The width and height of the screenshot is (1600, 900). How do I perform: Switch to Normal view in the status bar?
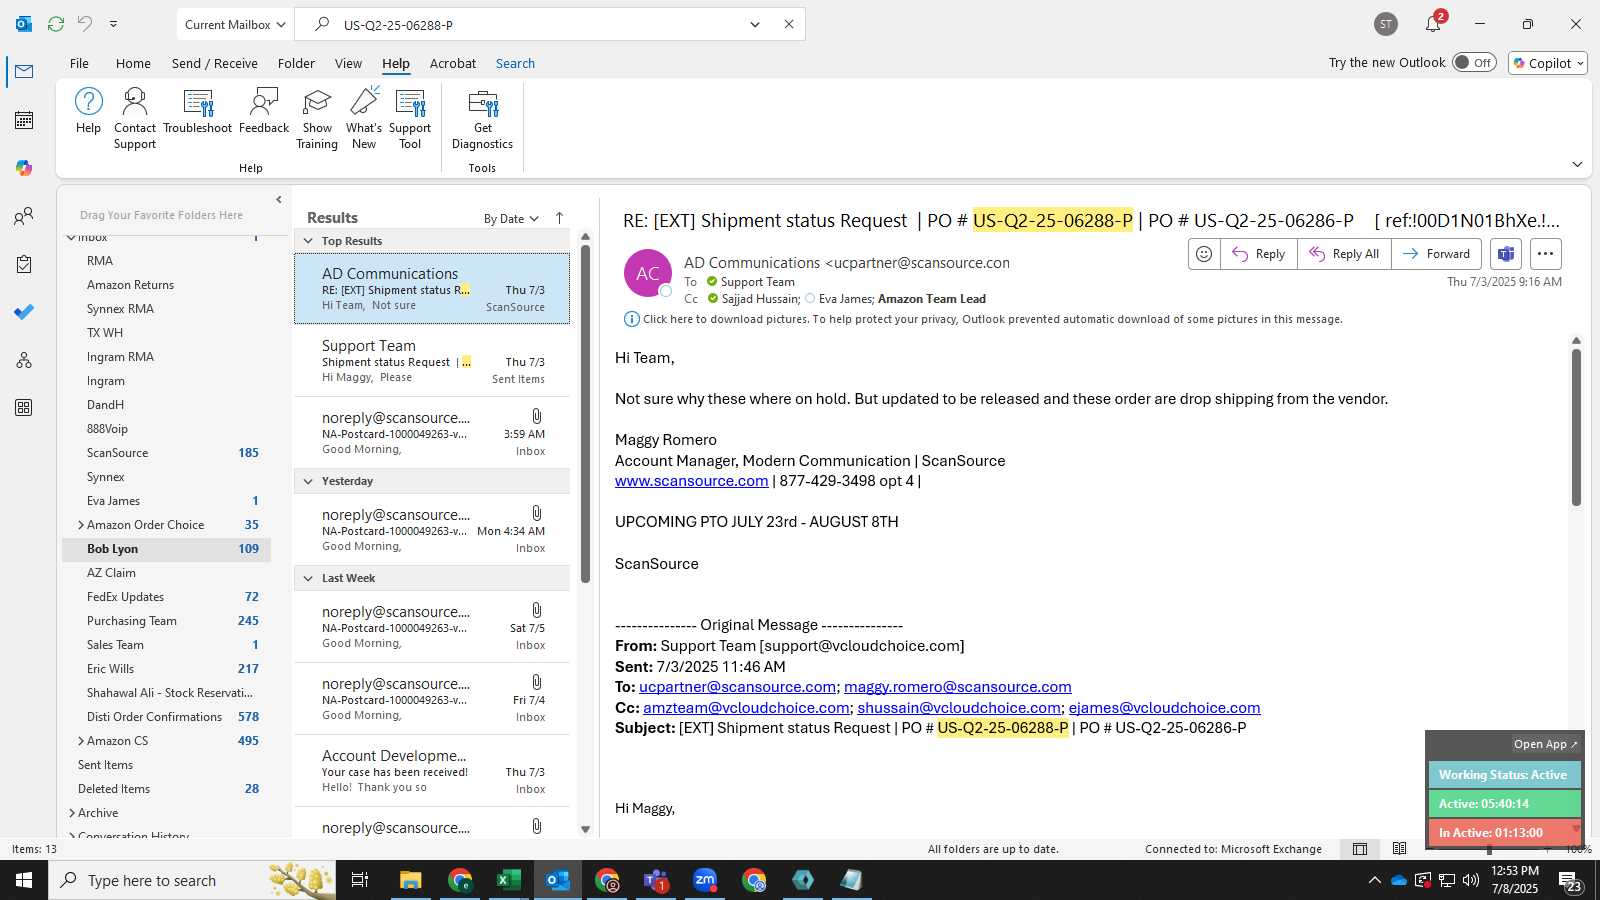point(1360,849)
